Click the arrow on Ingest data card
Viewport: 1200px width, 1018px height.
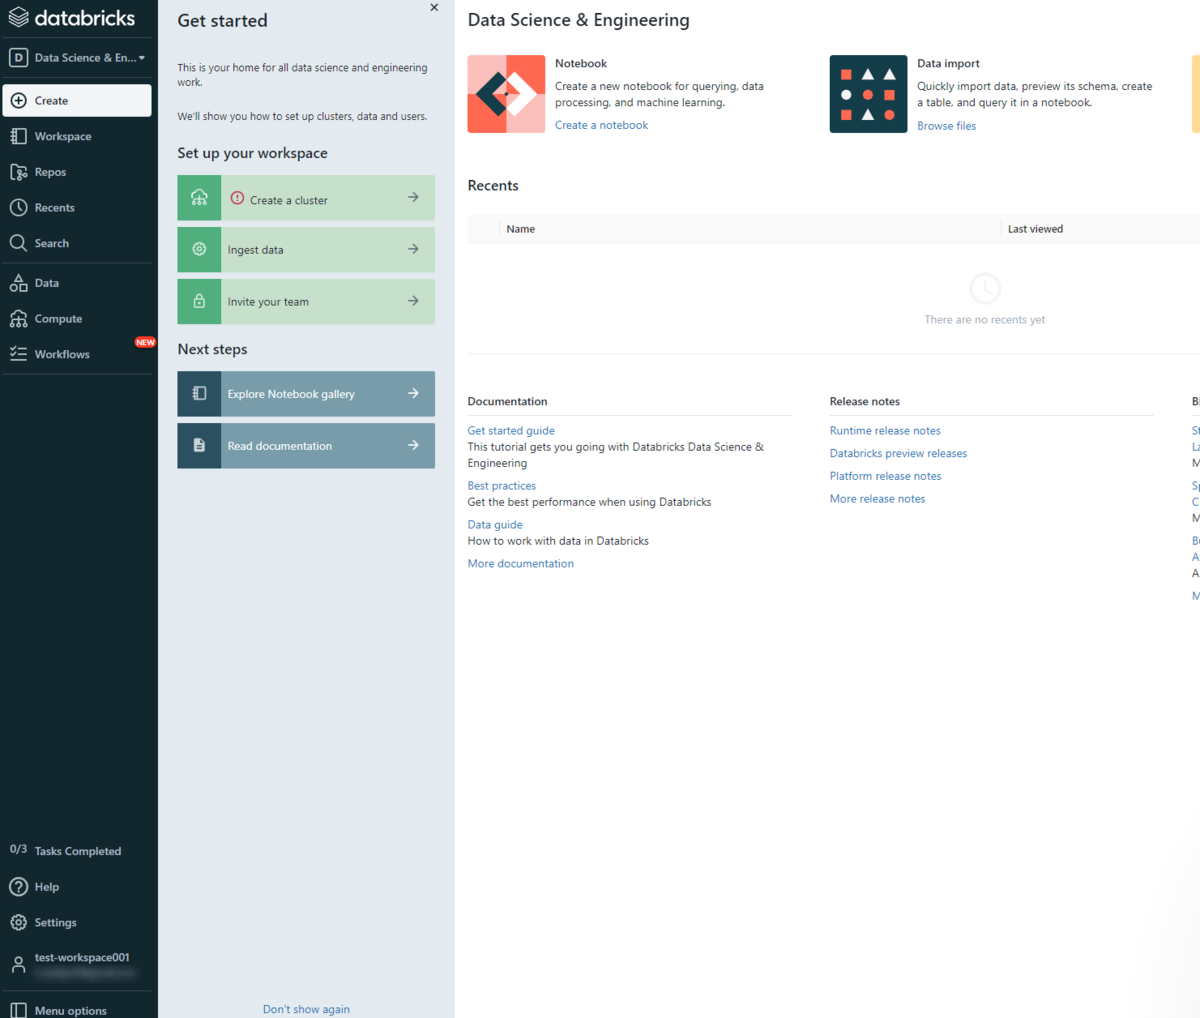(413, 250)
